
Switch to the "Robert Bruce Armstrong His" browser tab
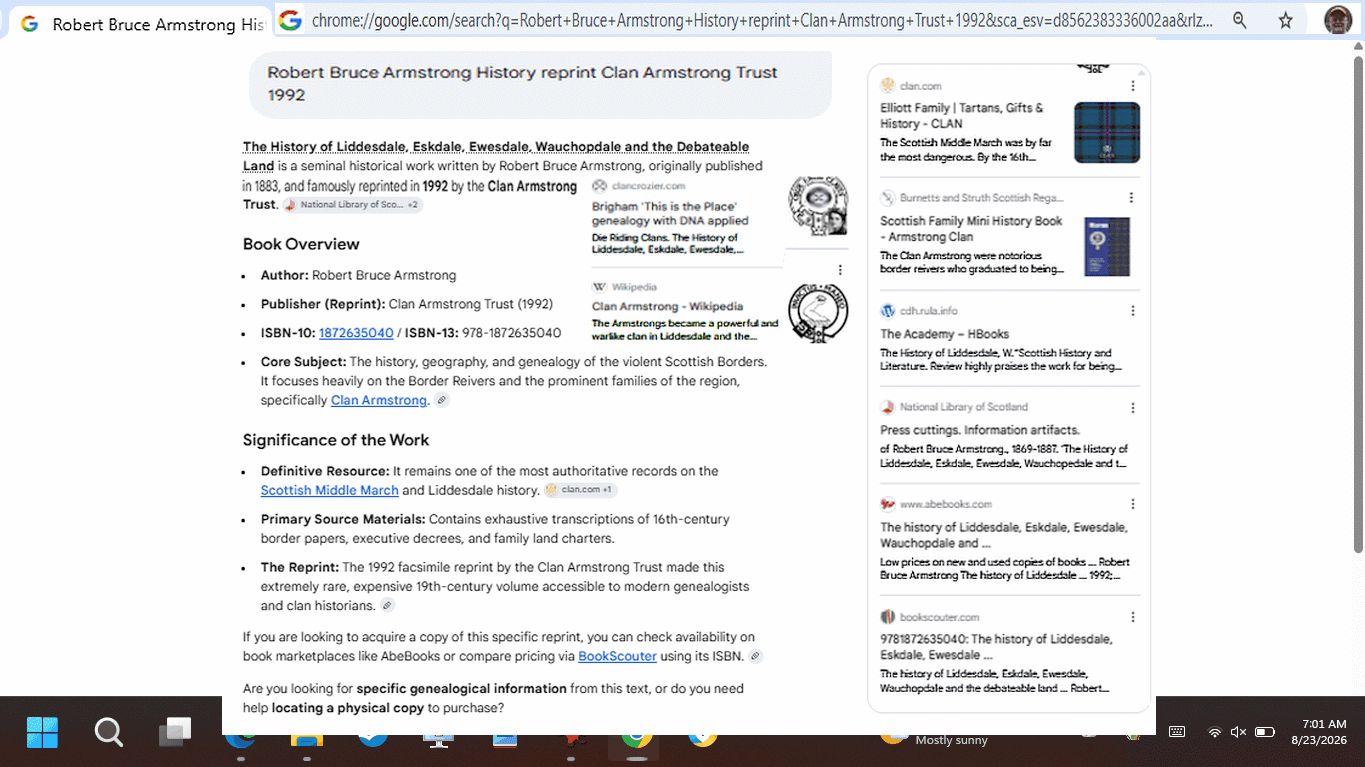(141, 24)
